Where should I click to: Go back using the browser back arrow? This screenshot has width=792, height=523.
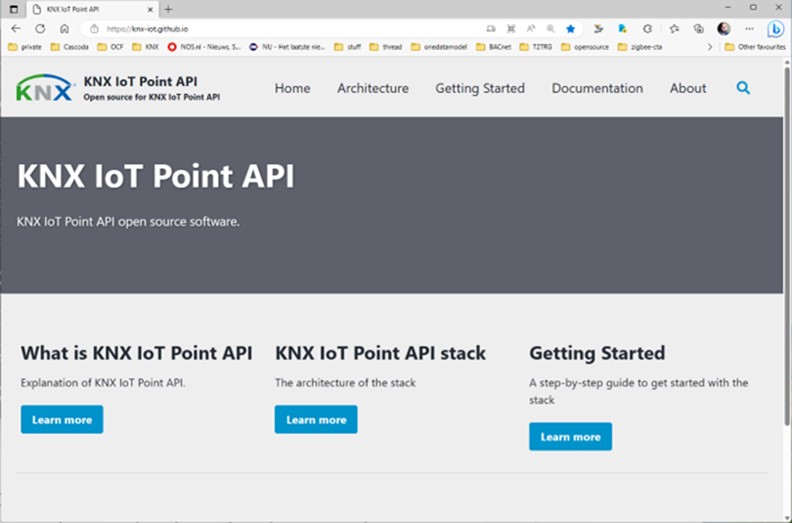pyautogui.click(x=15, y=29)
